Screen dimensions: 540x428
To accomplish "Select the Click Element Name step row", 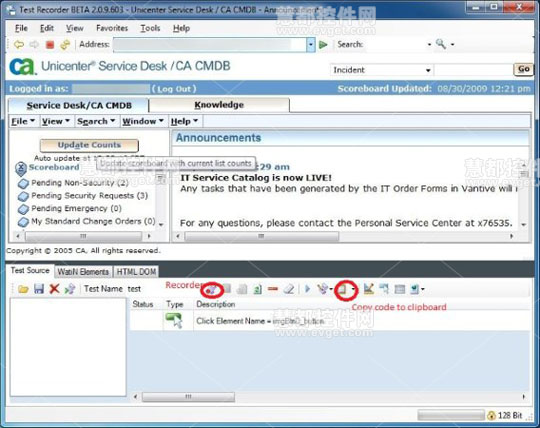I will [x=330, y=321].
